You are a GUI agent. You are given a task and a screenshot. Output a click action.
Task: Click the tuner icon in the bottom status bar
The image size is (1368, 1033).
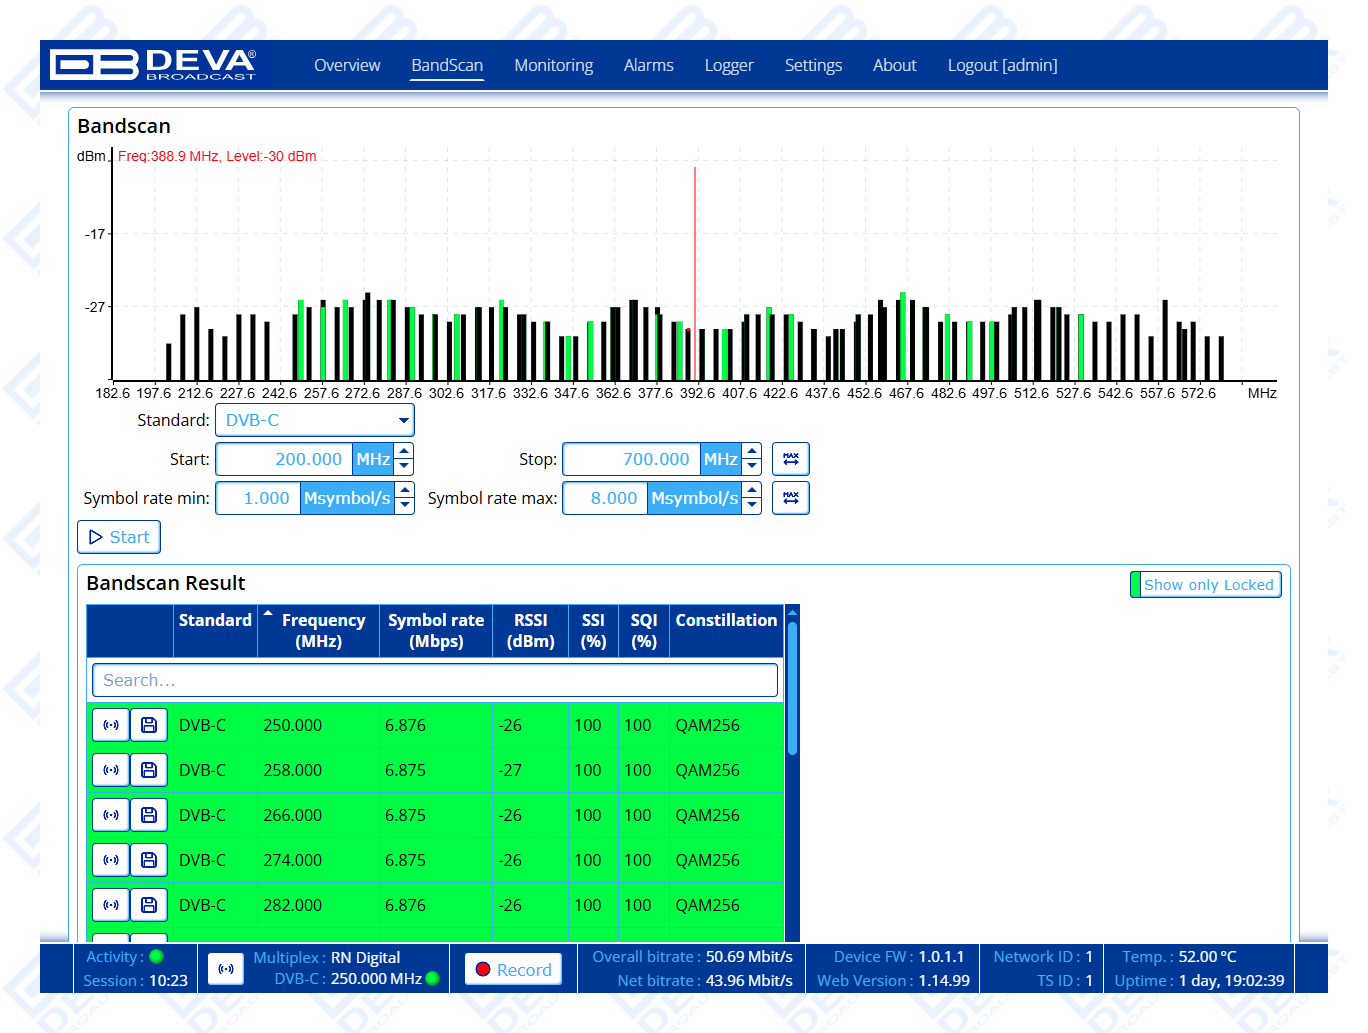(226, 969)
